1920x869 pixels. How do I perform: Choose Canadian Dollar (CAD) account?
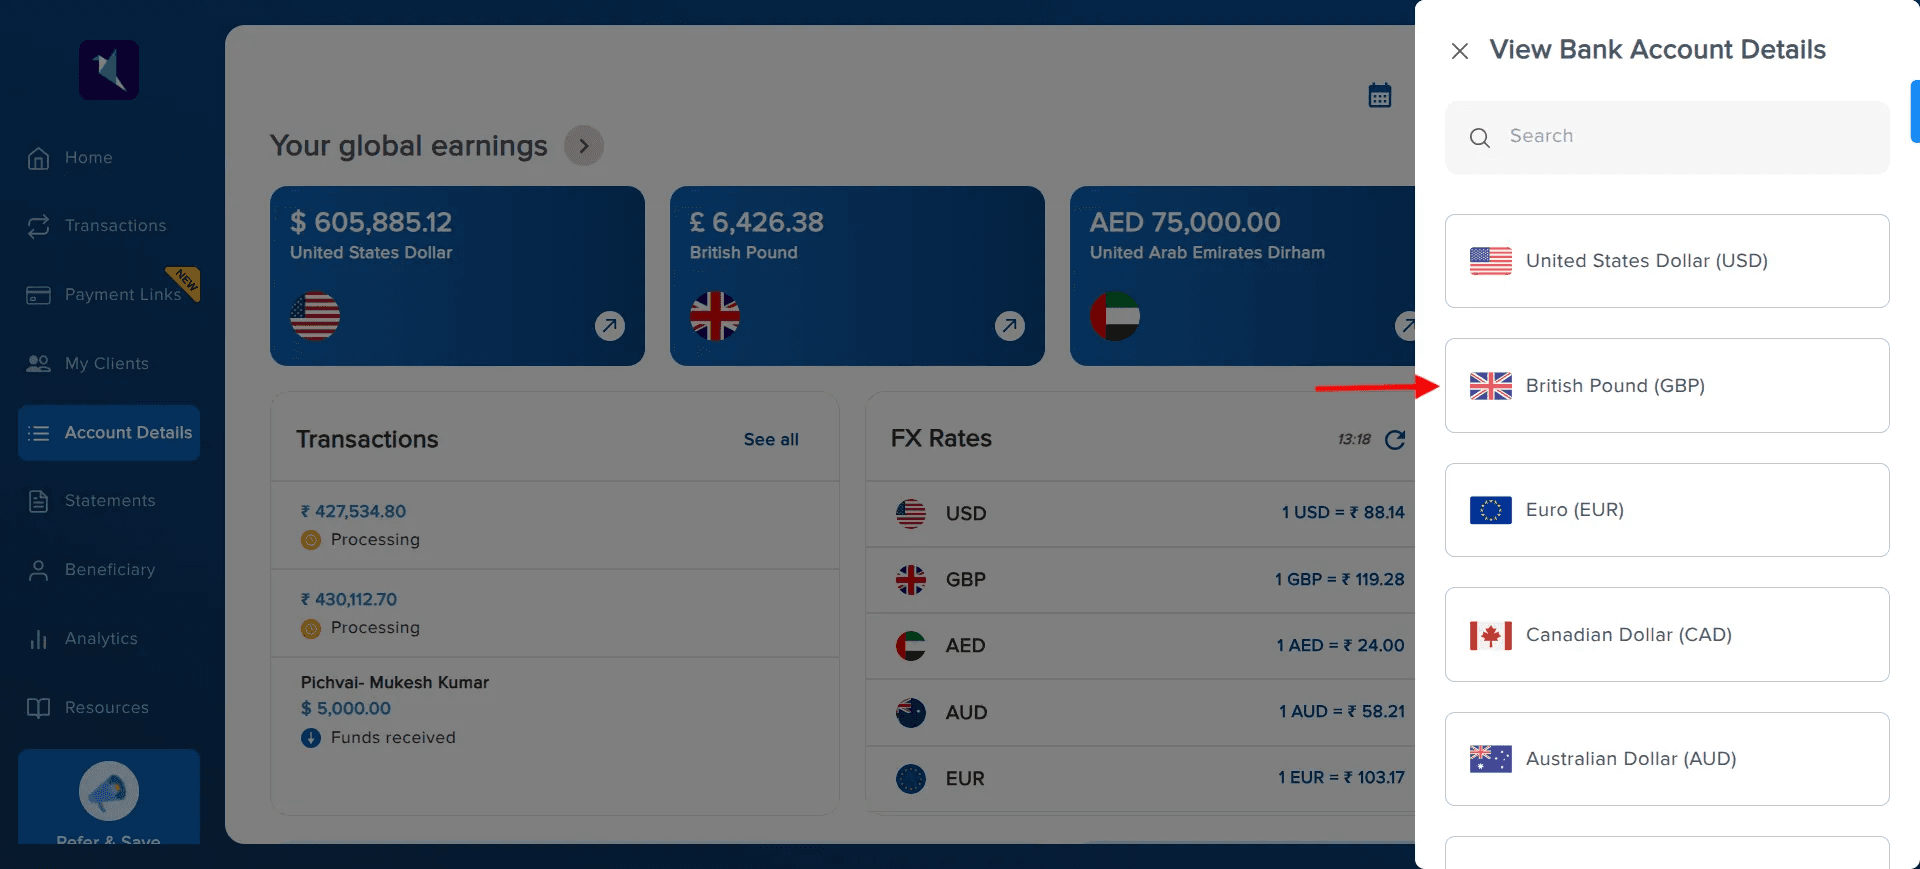click(x=1667, y=635)
